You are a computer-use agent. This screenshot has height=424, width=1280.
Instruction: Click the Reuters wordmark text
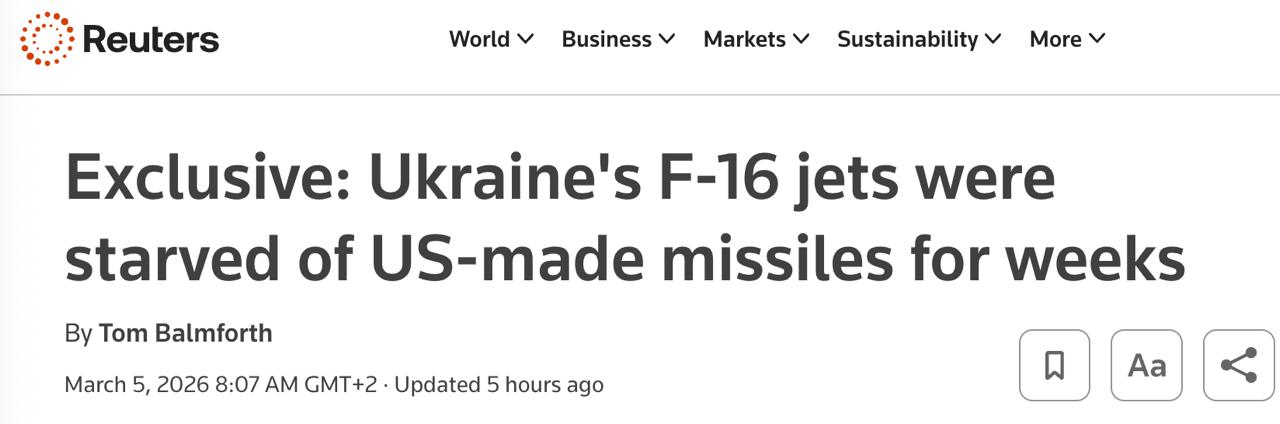(x=151, y=39)
